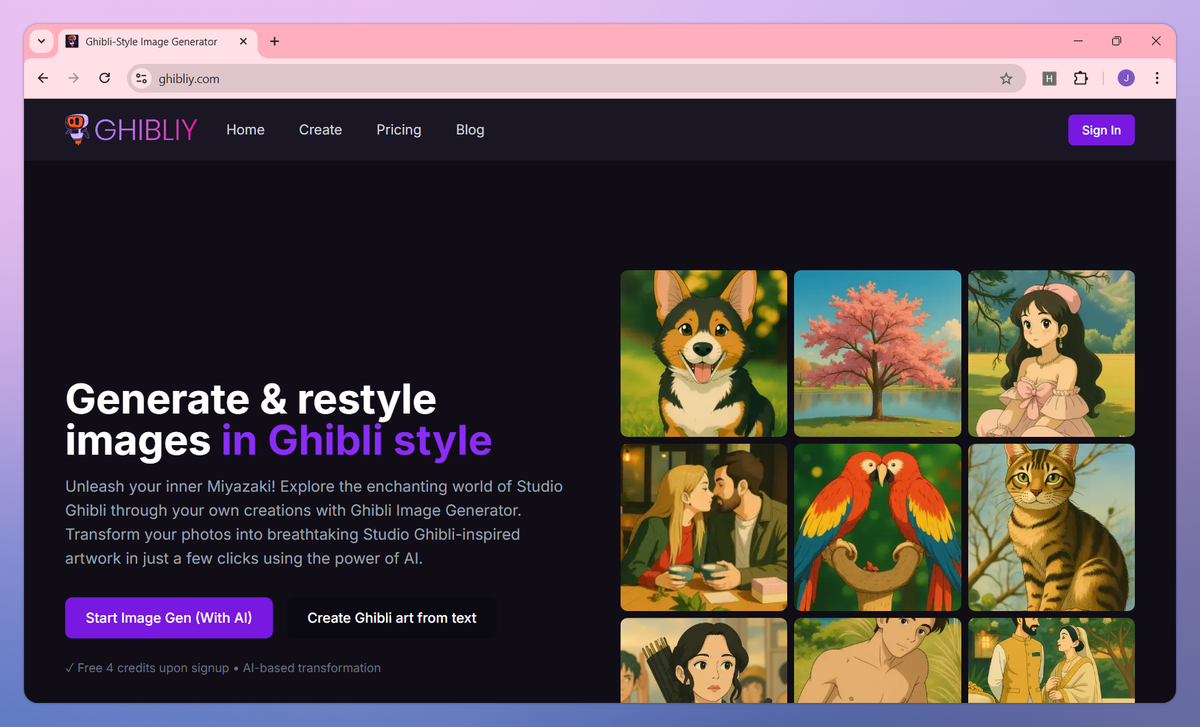Viewport: 1200px width, 727px height.
Task: Open the traditional dress couple thumbnail
Action: point(1051,660)
